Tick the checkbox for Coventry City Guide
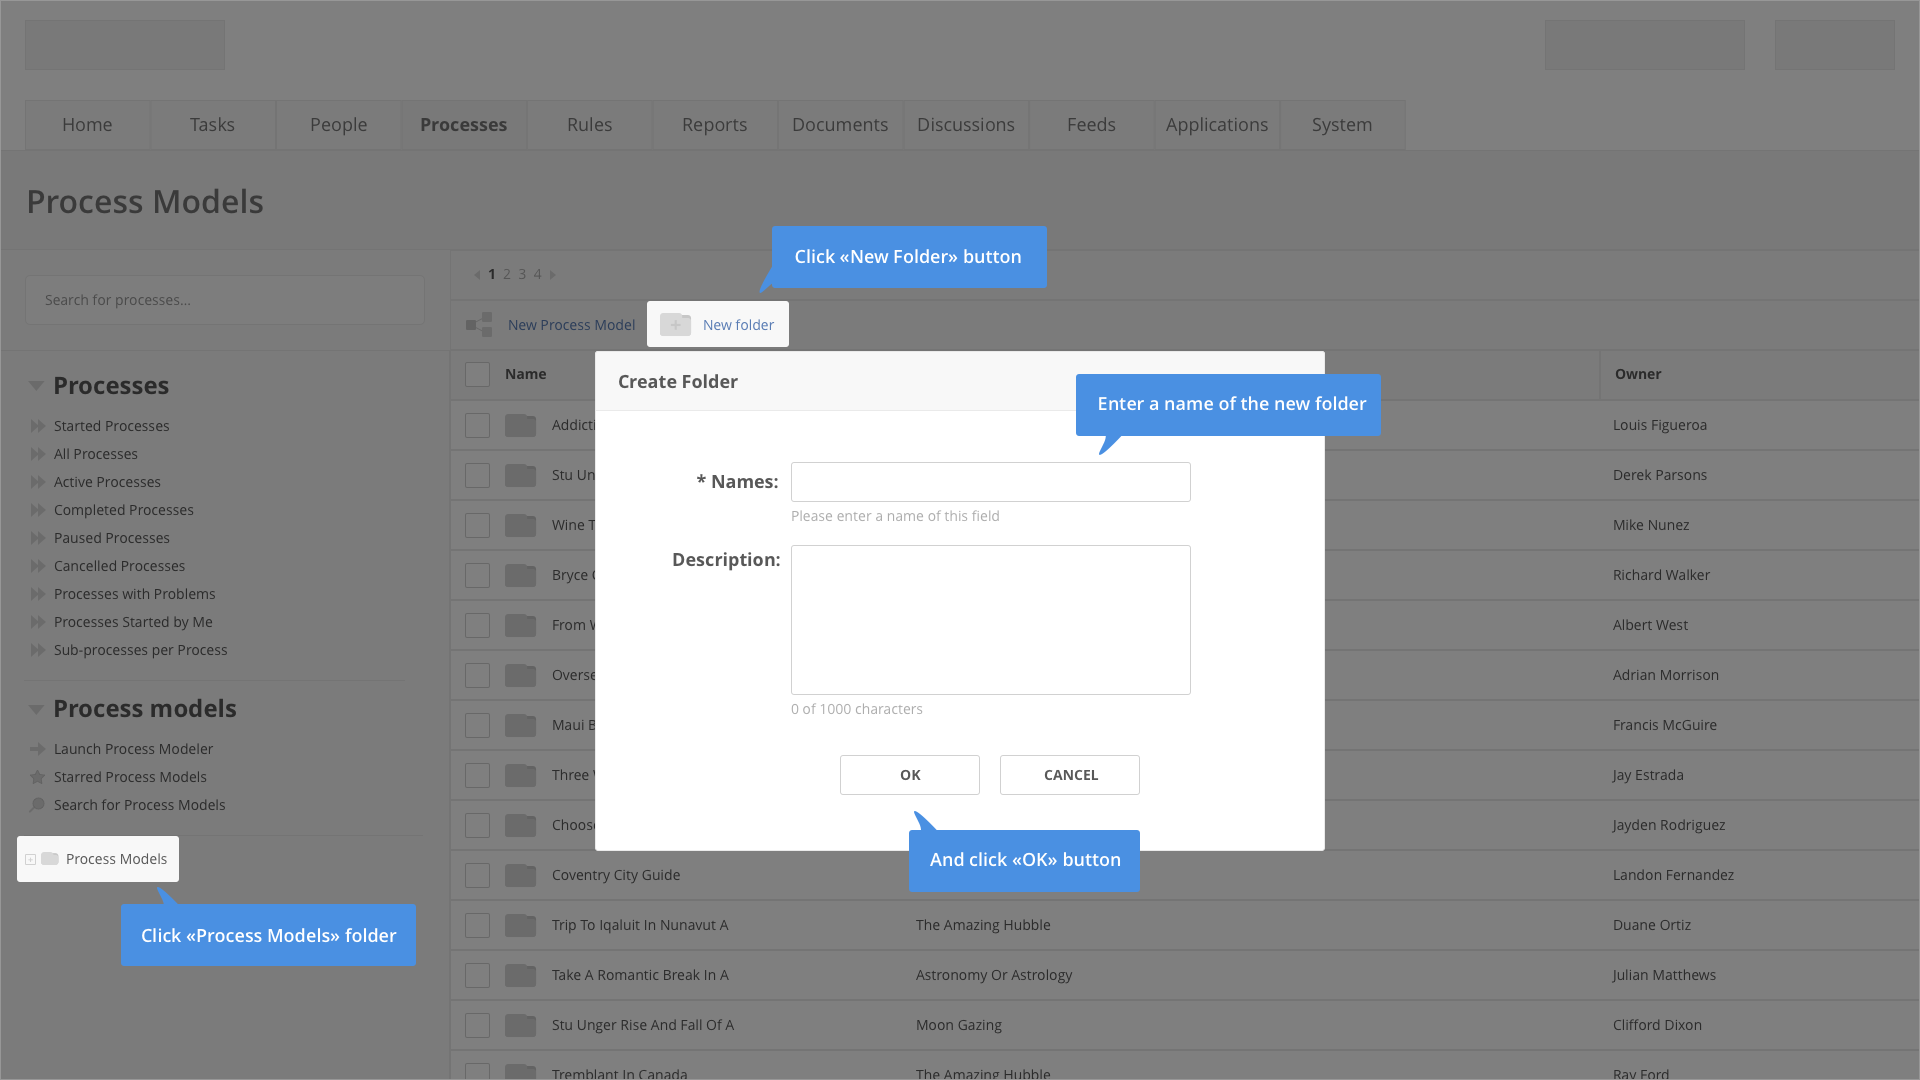The width and height of the screenshot is (1920, 1080). [x=477, y=875]
